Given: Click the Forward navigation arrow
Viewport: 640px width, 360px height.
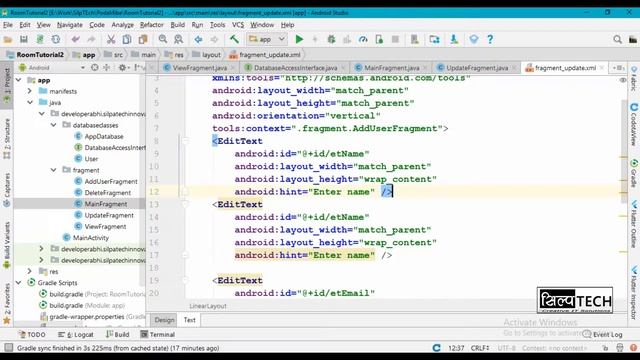Looking at the screenshot, I should (x=214, y=39).
